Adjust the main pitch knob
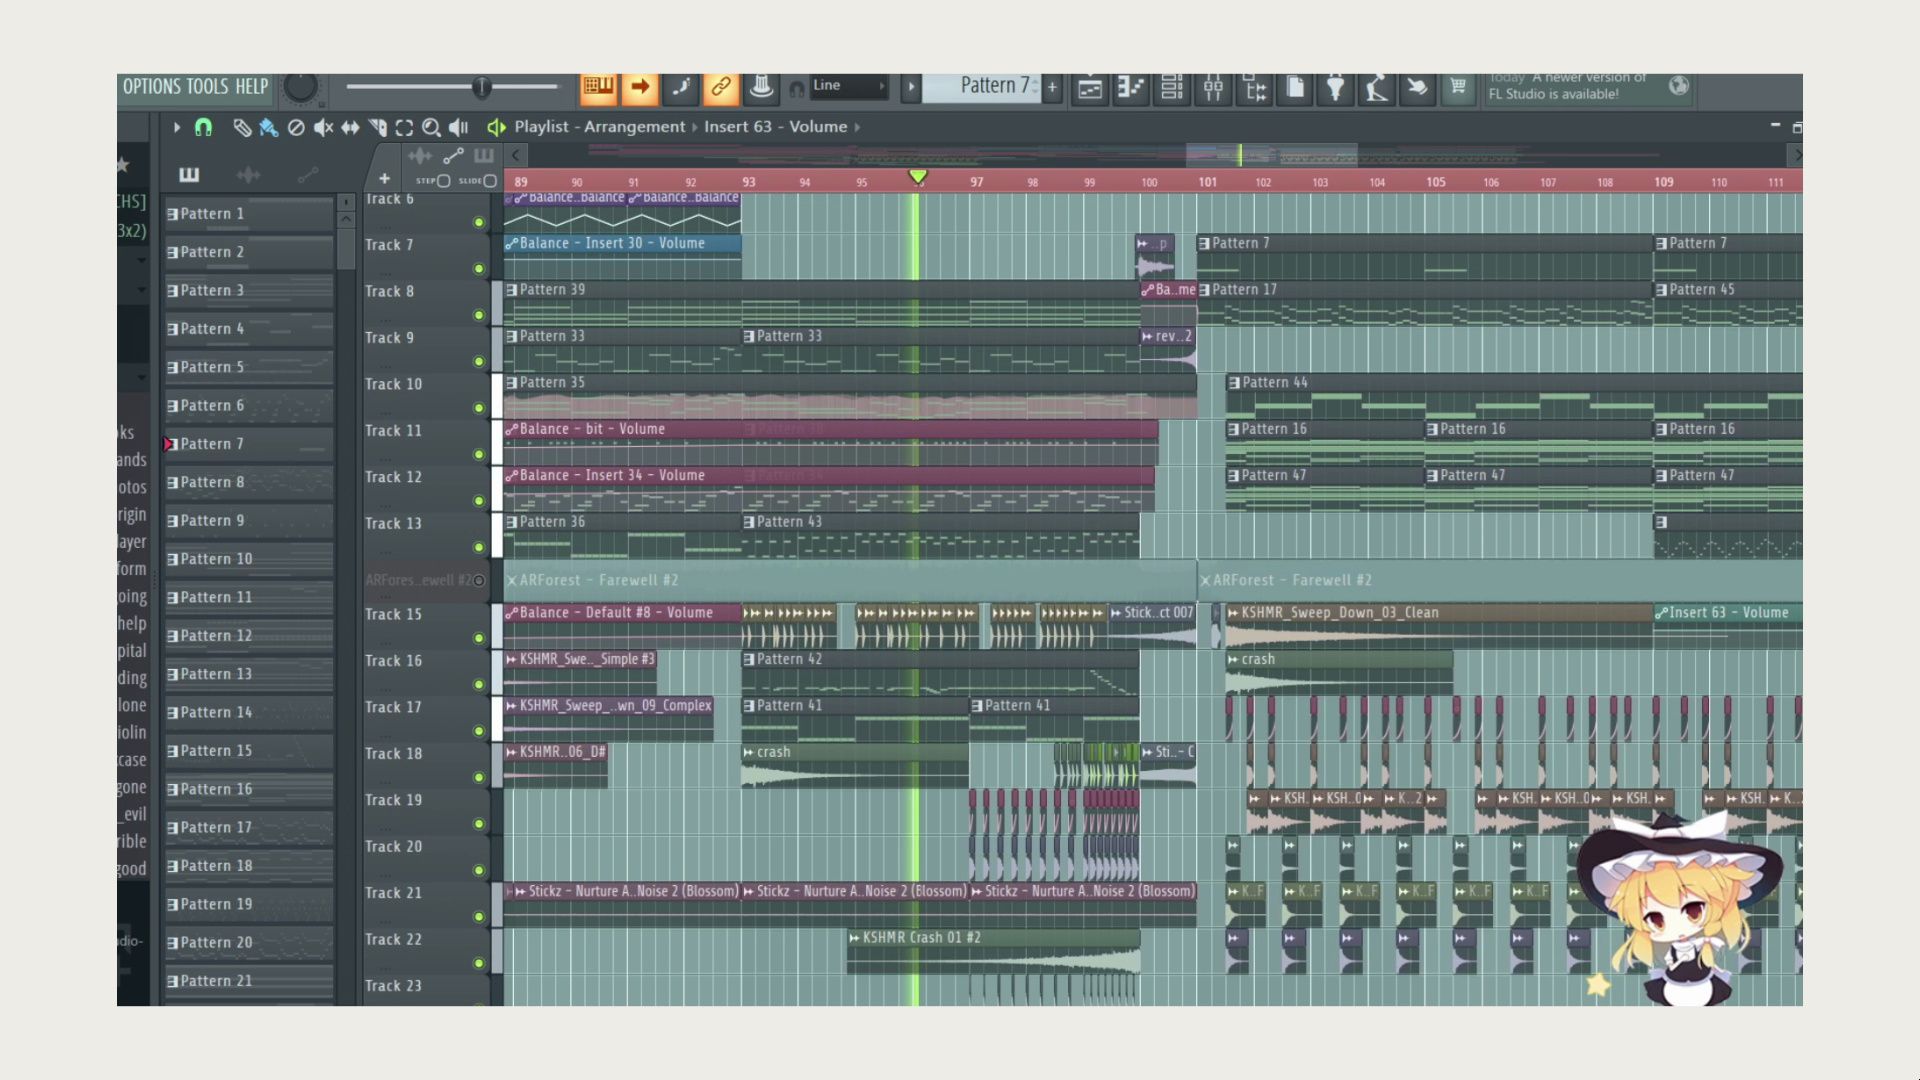This screenshot has width=1920, height=1080. (300, 88)
